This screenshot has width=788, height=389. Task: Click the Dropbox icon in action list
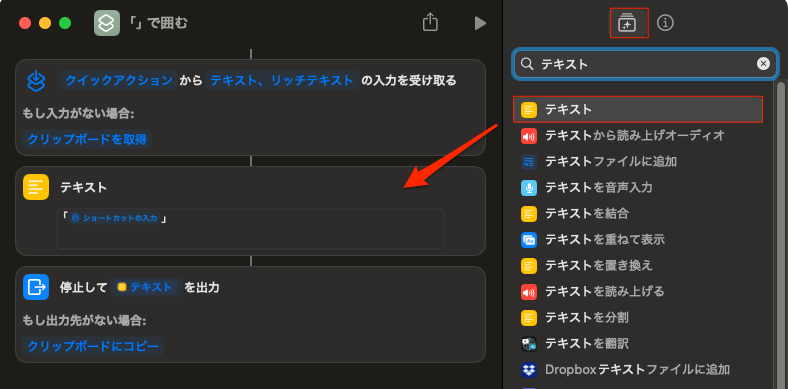(x=529, y=370)
